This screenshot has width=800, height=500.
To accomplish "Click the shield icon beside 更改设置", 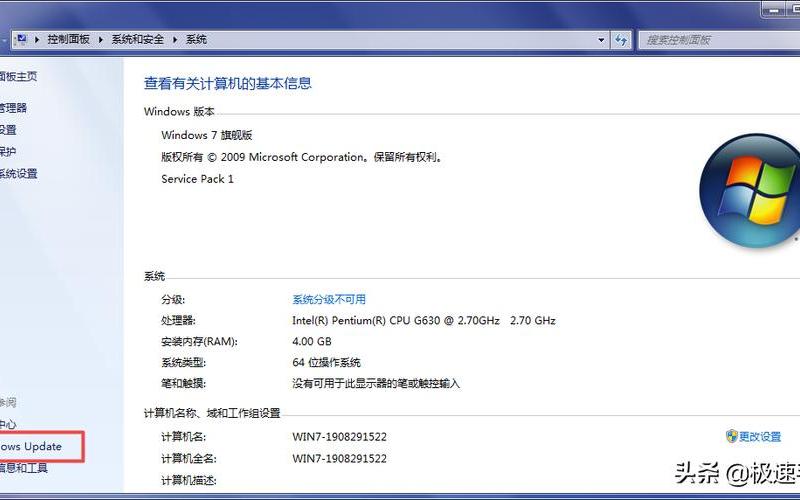I will [732, 436].
